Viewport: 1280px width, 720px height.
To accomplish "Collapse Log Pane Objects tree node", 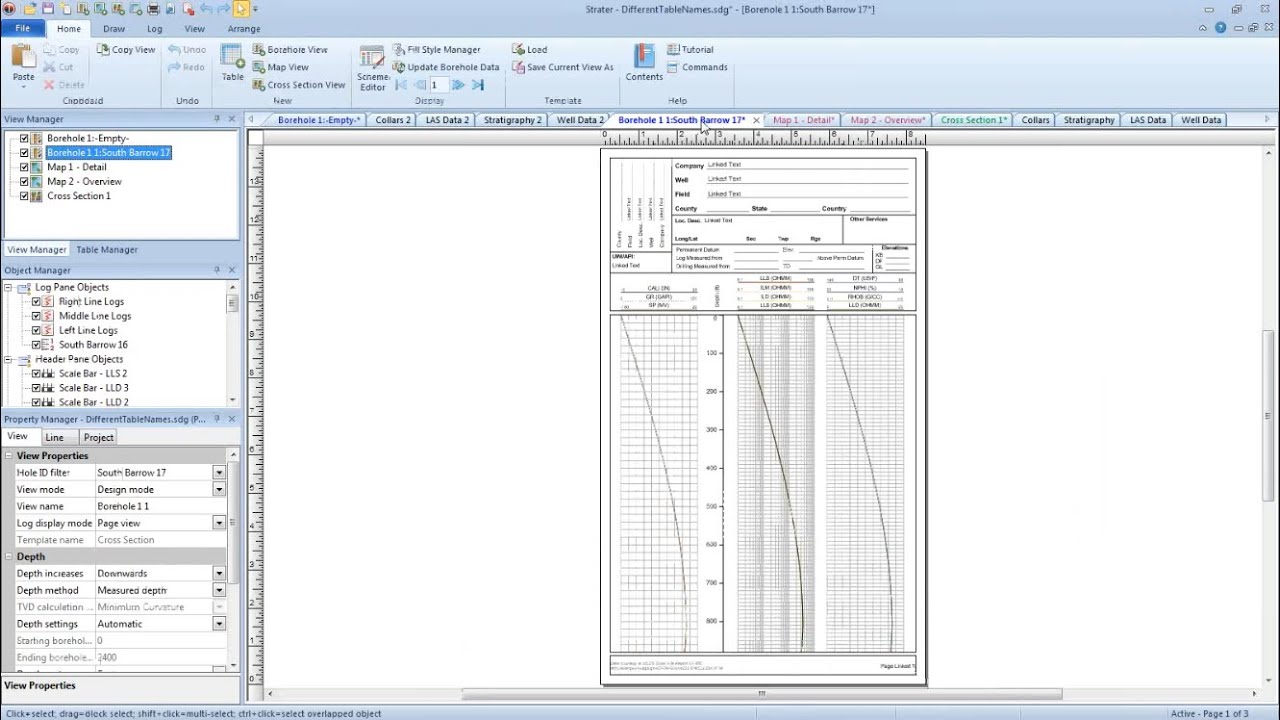I will (x=9, y=287).
